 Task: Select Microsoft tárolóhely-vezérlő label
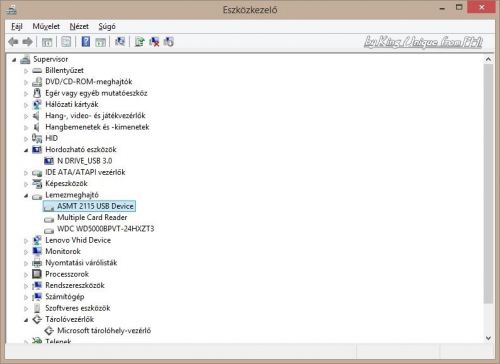pyautogui.click(x=104, y=330)
